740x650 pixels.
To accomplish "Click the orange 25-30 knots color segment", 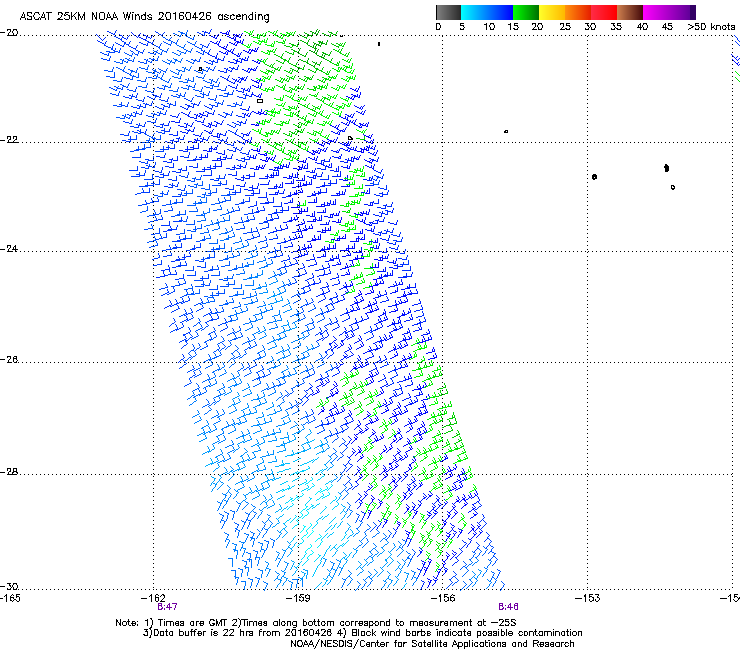I will point(578,12).
